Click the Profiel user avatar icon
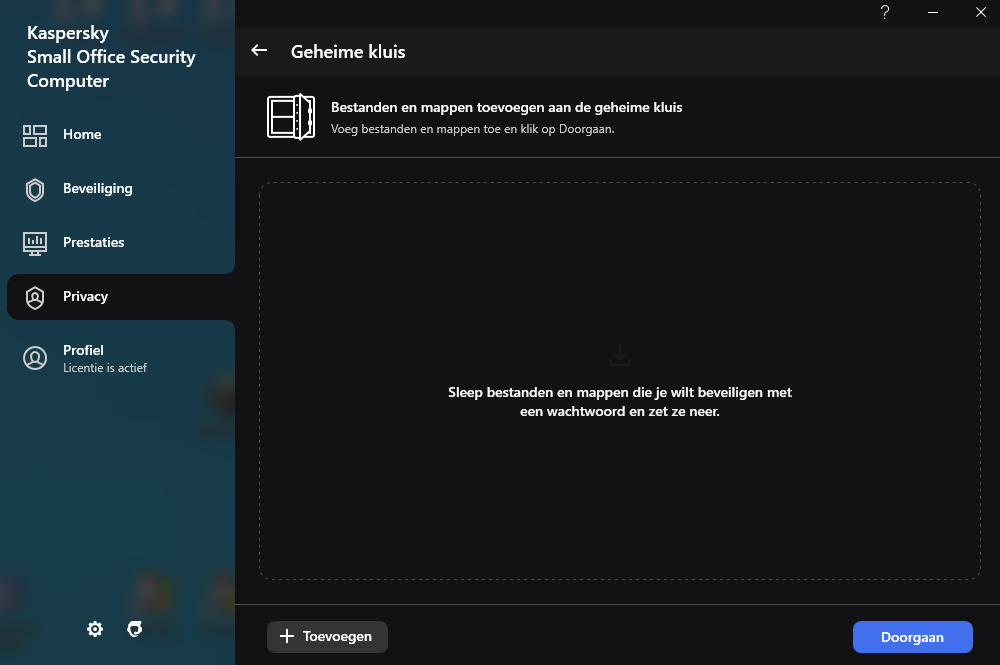Image resolution: width=1000 pixels, height=665 pixels. 35,358
